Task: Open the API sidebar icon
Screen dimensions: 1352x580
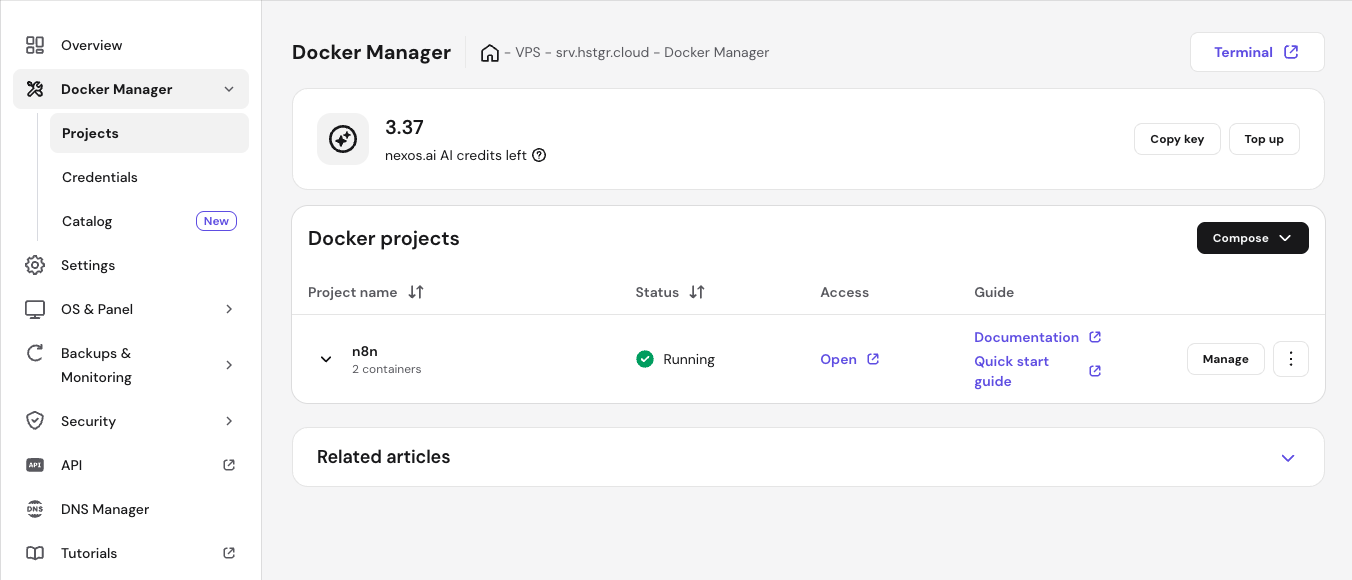Action: (x=35, y=465)
